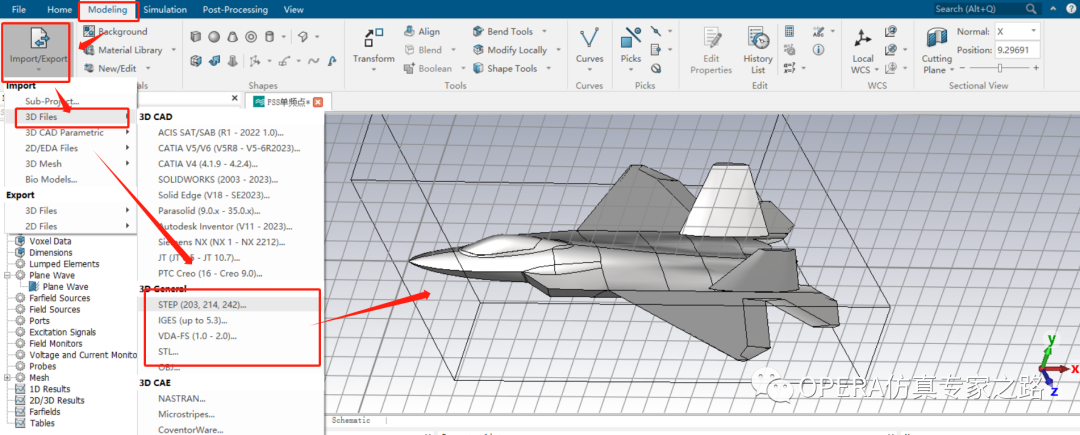Select 3D Files under Import
Screen dimensions: 1080x435
[x=71, y=117]
